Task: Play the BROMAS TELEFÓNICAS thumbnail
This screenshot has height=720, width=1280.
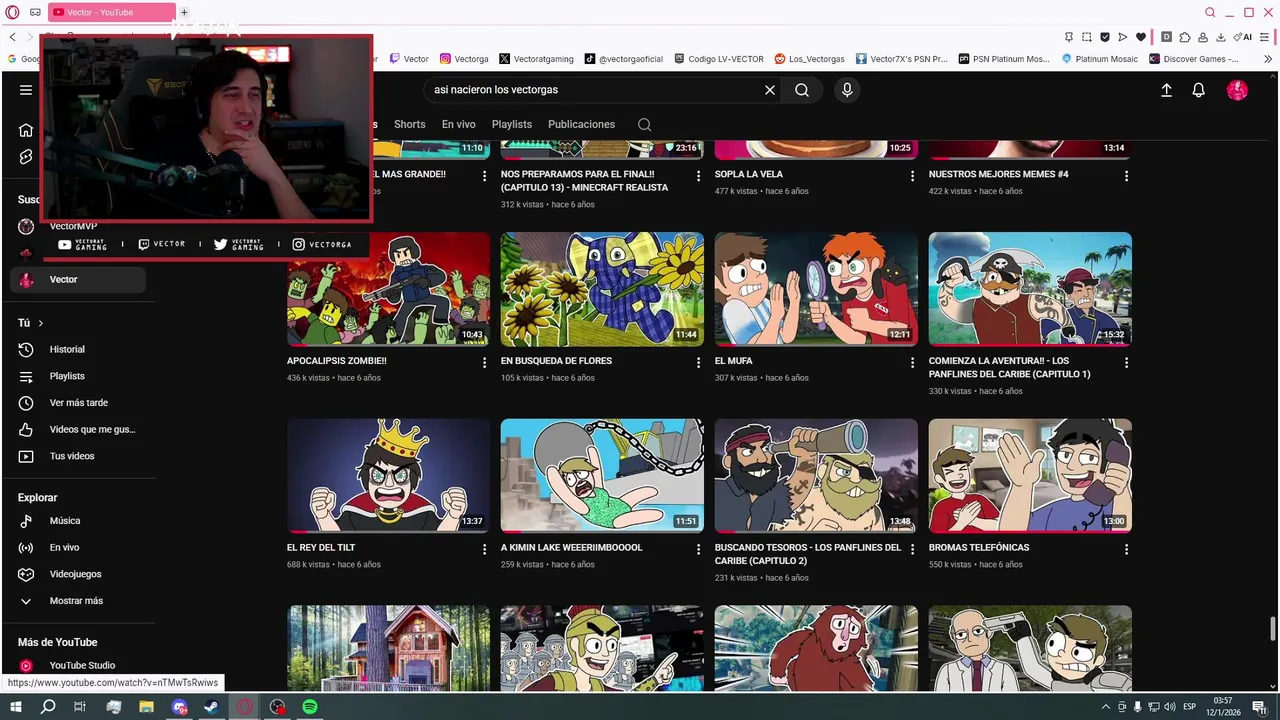Action: coord(1030,475)
